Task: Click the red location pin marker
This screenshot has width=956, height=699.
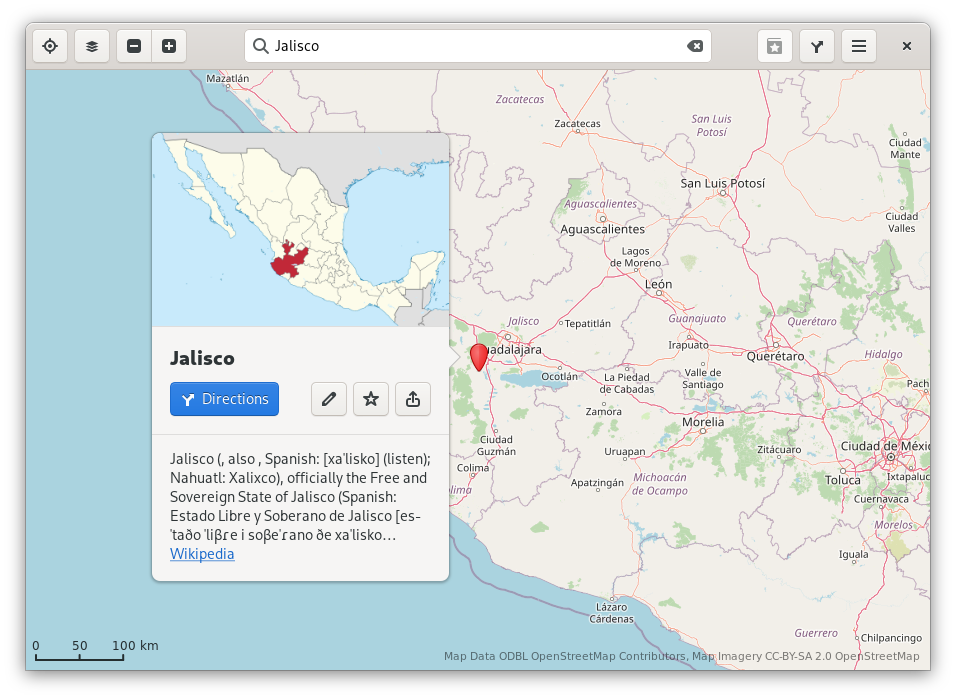Action: [x=479, y=357]
